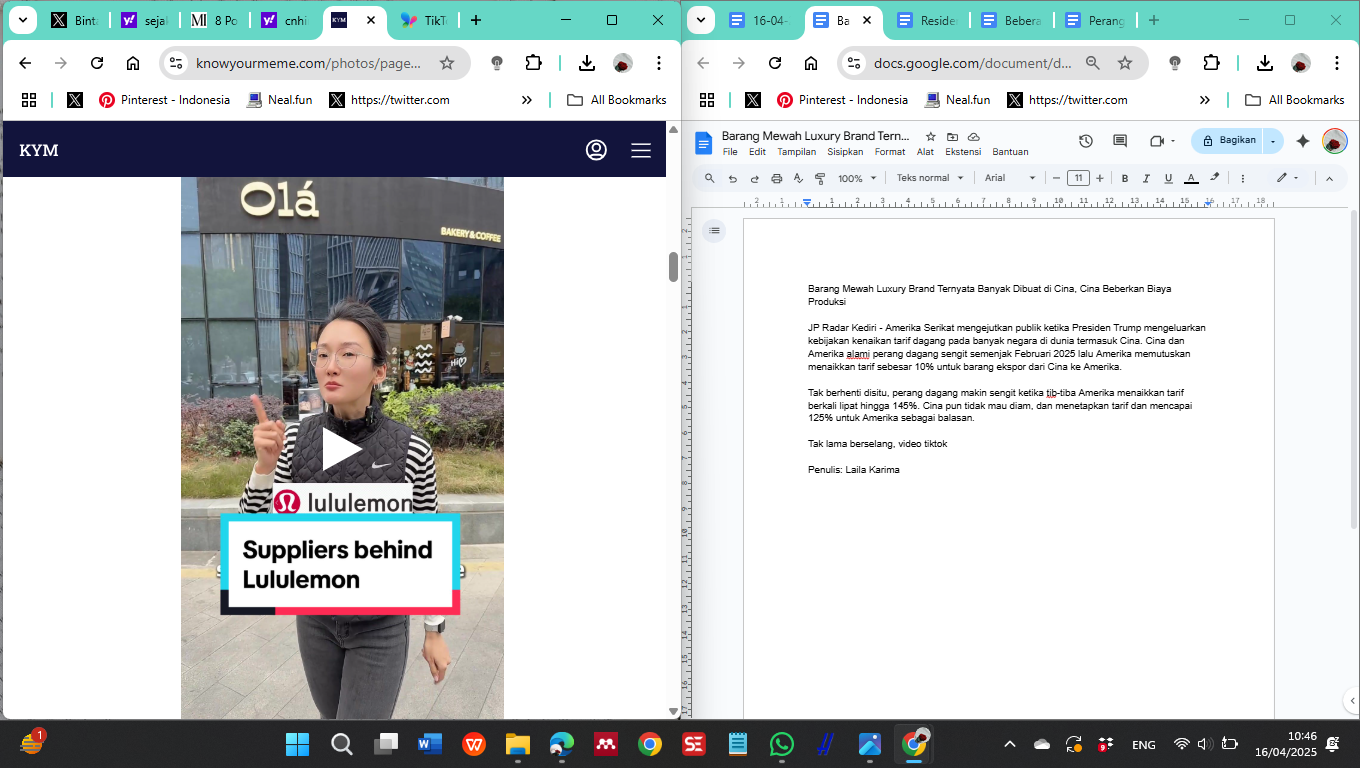The image size is (1360, 768).
Task: Click the zoom magnifier in Docs address bar
Action: point(1093,63)
